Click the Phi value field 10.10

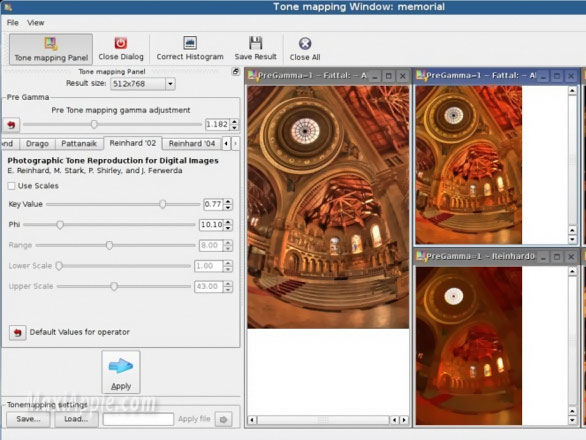pos(212,225)
